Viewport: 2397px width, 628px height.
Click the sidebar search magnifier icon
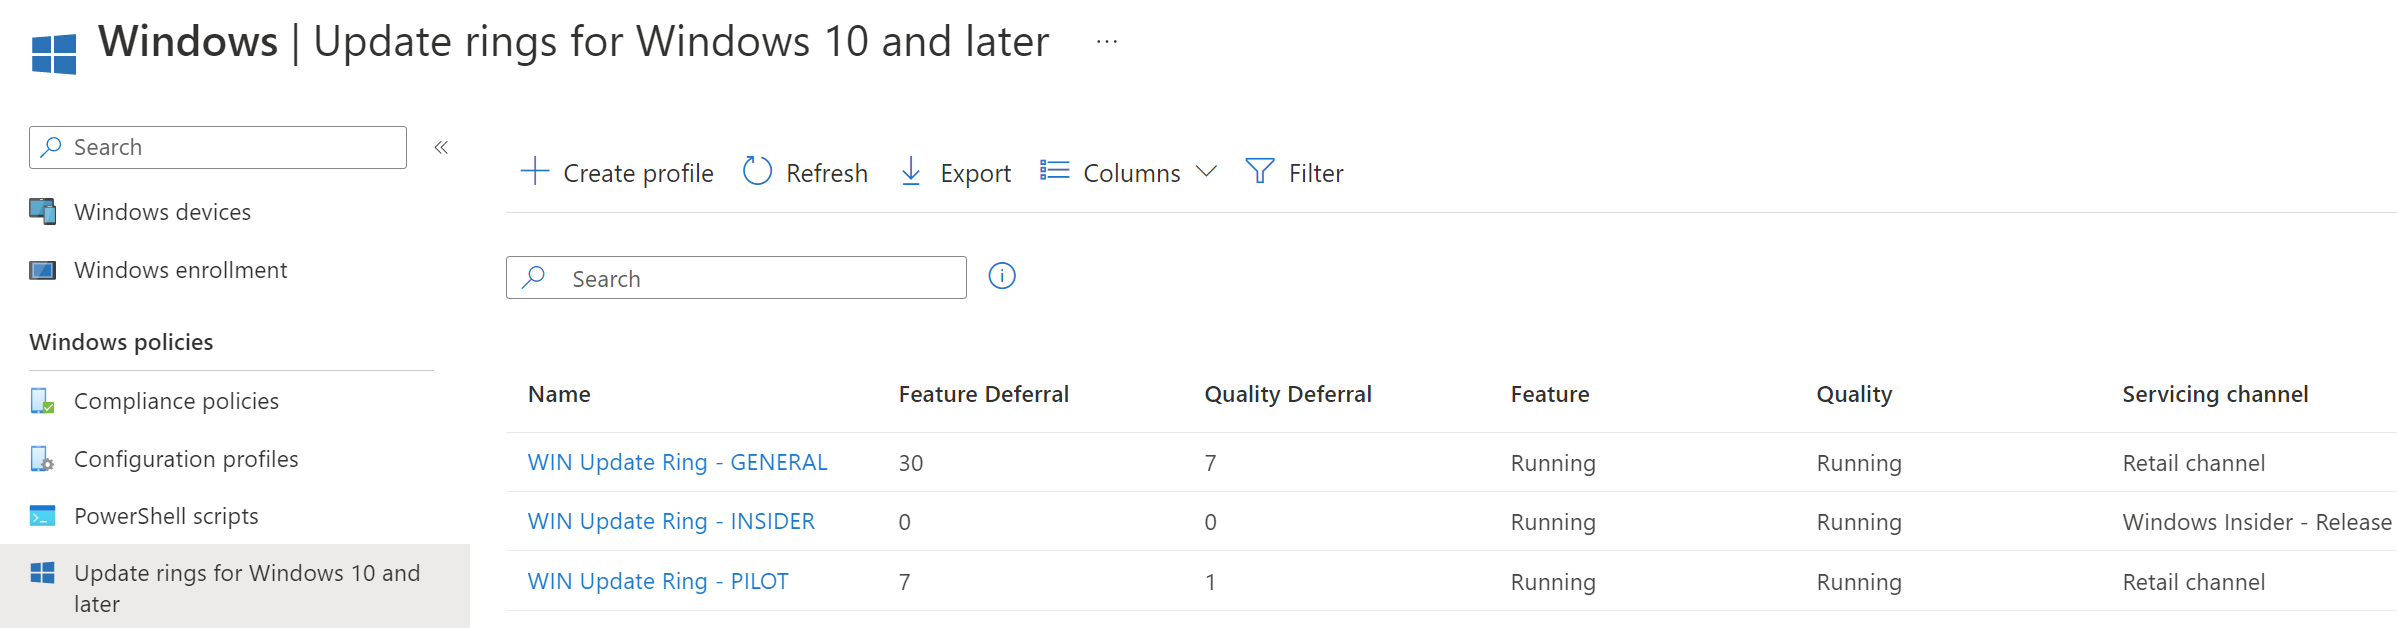coord(51,147)
